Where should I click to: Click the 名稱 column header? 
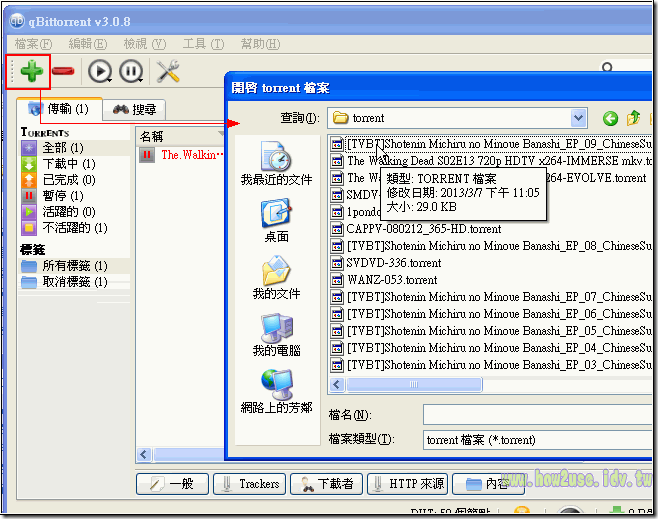[x=152, y=135]
